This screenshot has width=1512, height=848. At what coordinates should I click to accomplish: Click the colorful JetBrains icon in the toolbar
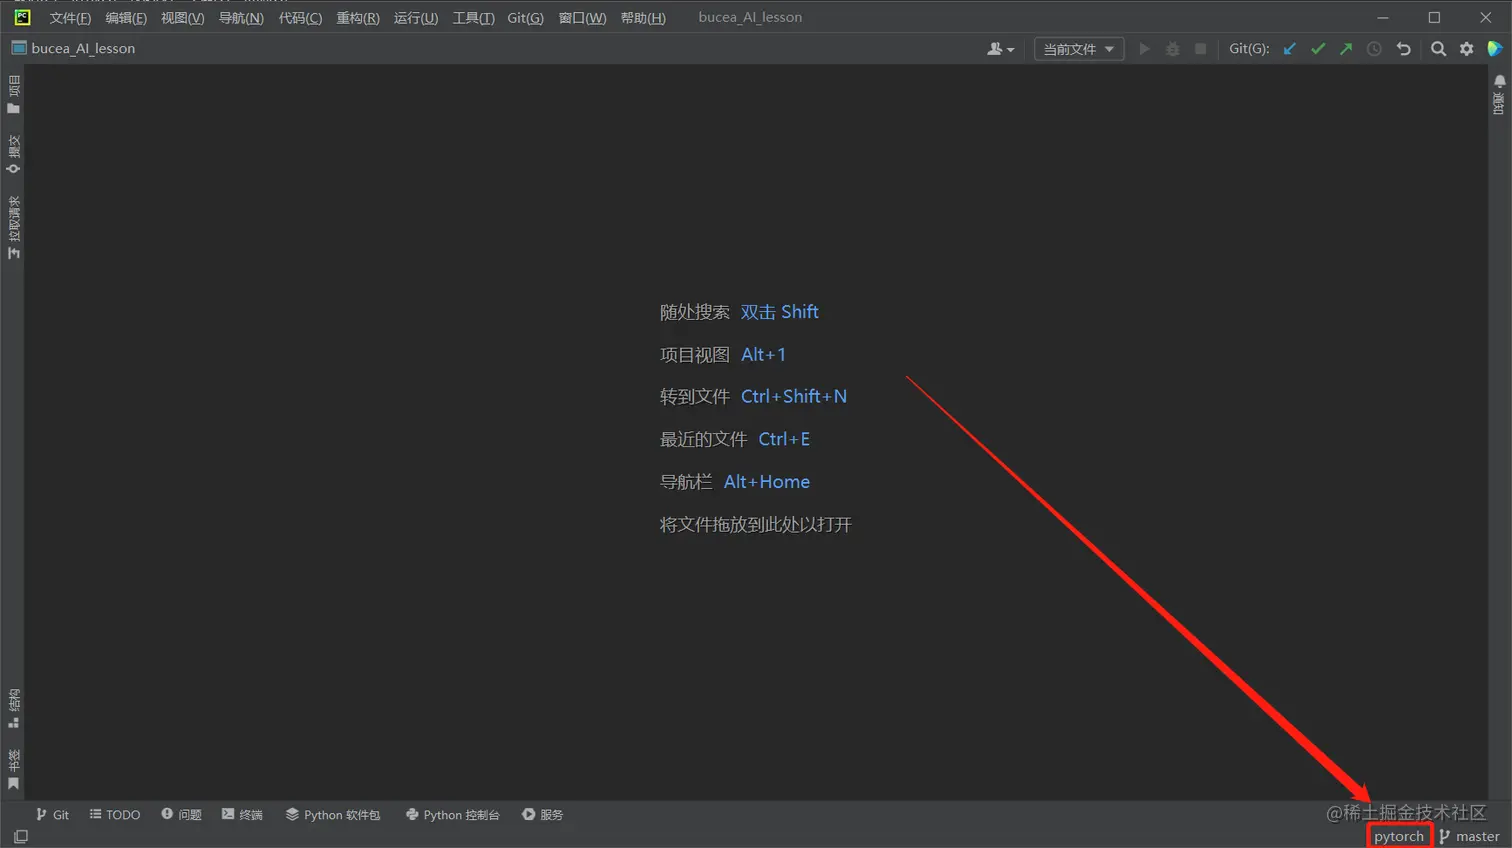(1495, 49)
